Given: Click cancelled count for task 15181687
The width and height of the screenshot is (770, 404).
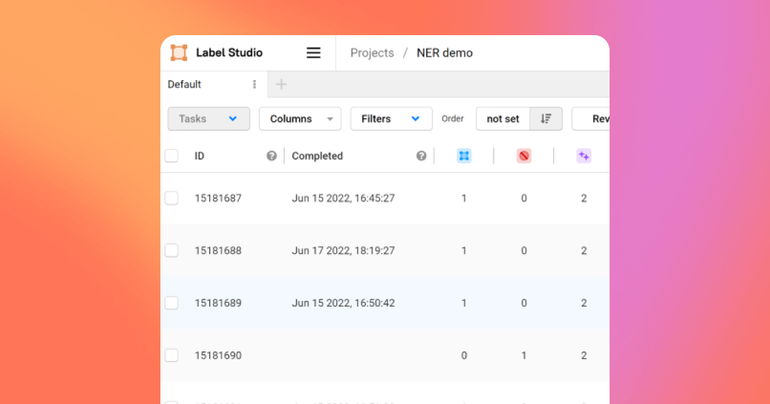Looking at the screenshot, I should 524,198.
